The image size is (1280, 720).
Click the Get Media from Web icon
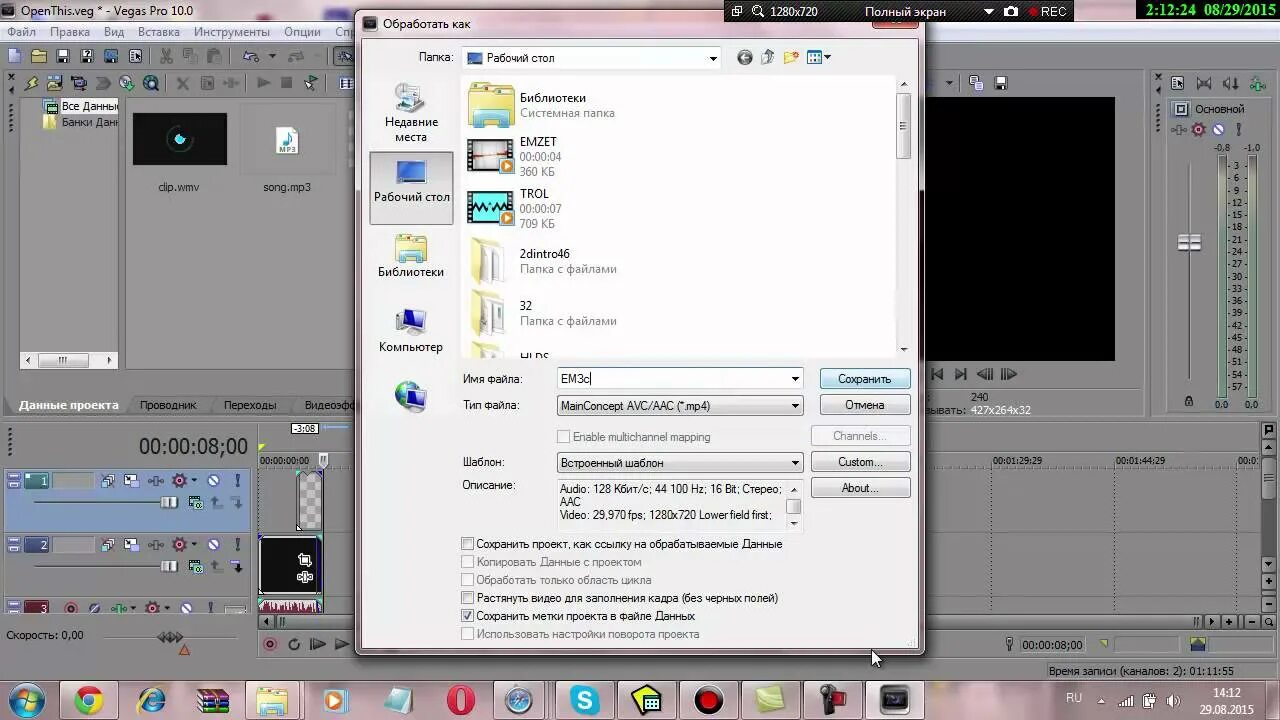[151, 83]
